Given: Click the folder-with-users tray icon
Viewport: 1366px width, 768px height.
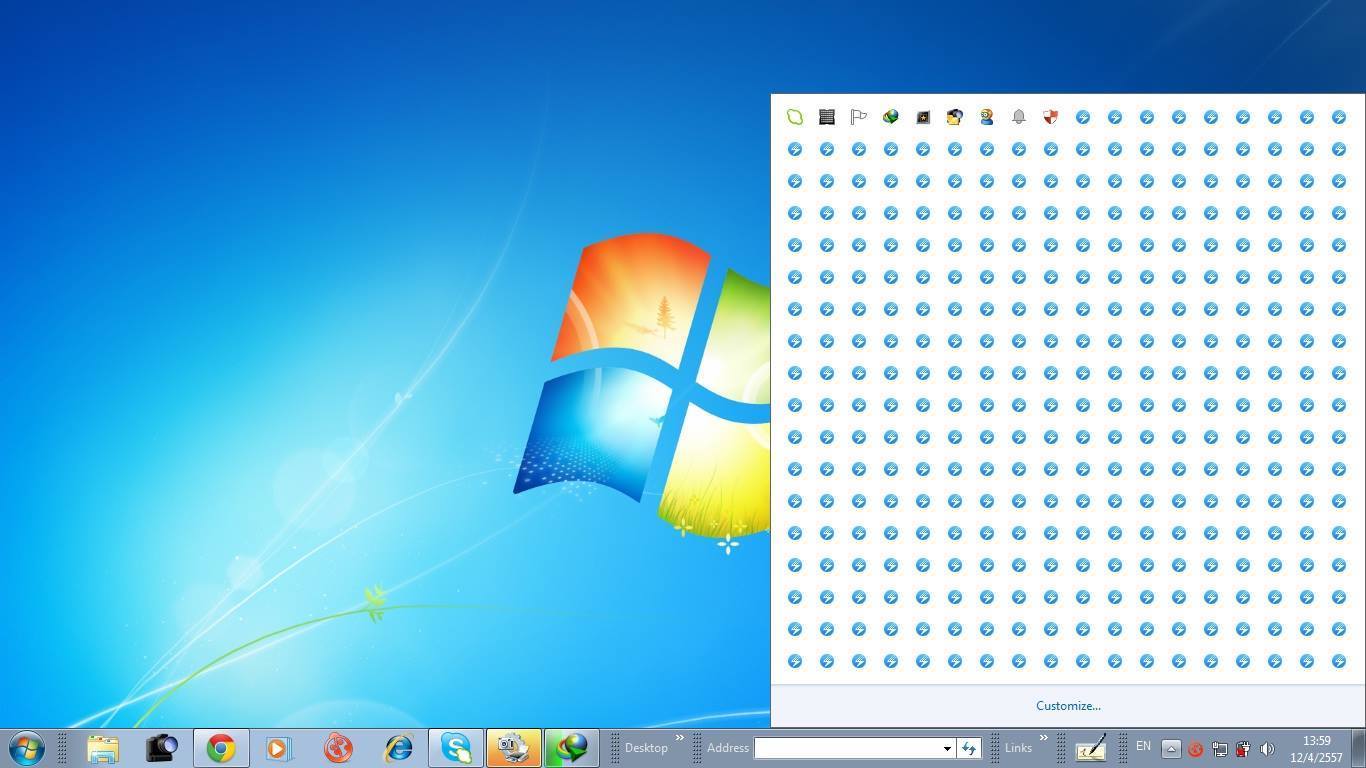Looking at the screenshot, I should pyautogui.click(x=955, y=117).
